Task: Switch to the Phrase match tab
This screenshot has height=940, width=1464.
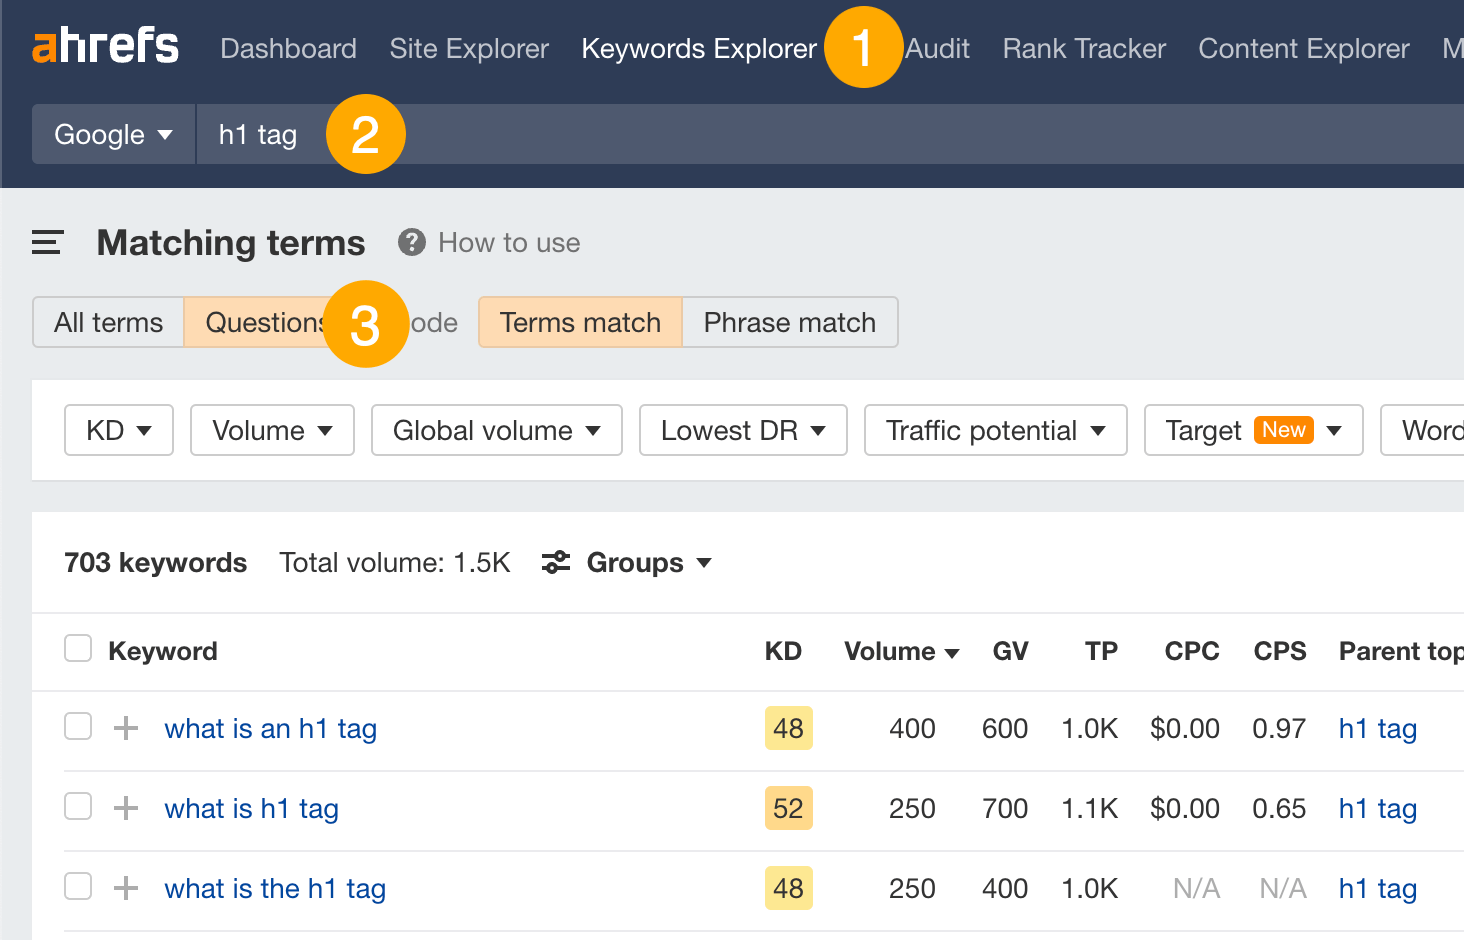Action: tap(789, 322)
